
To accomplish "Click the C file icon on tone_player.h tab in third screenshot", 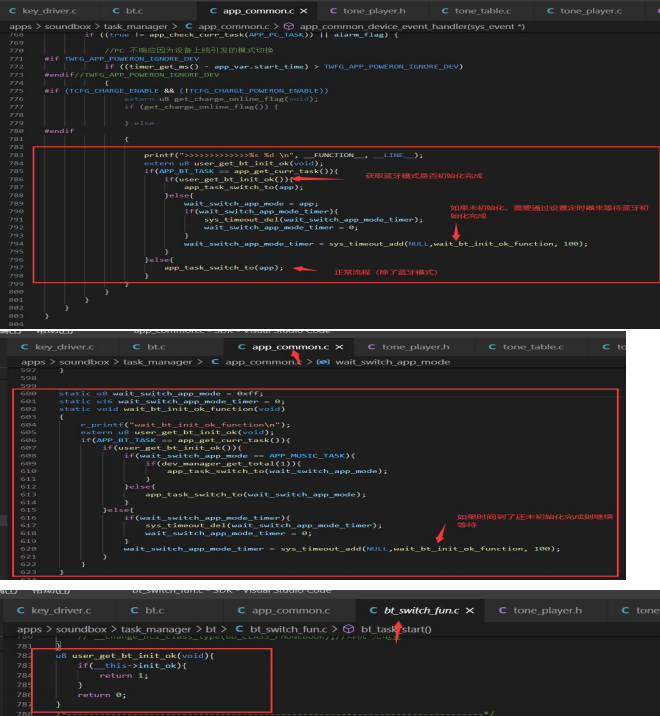I will click(503, 611).
